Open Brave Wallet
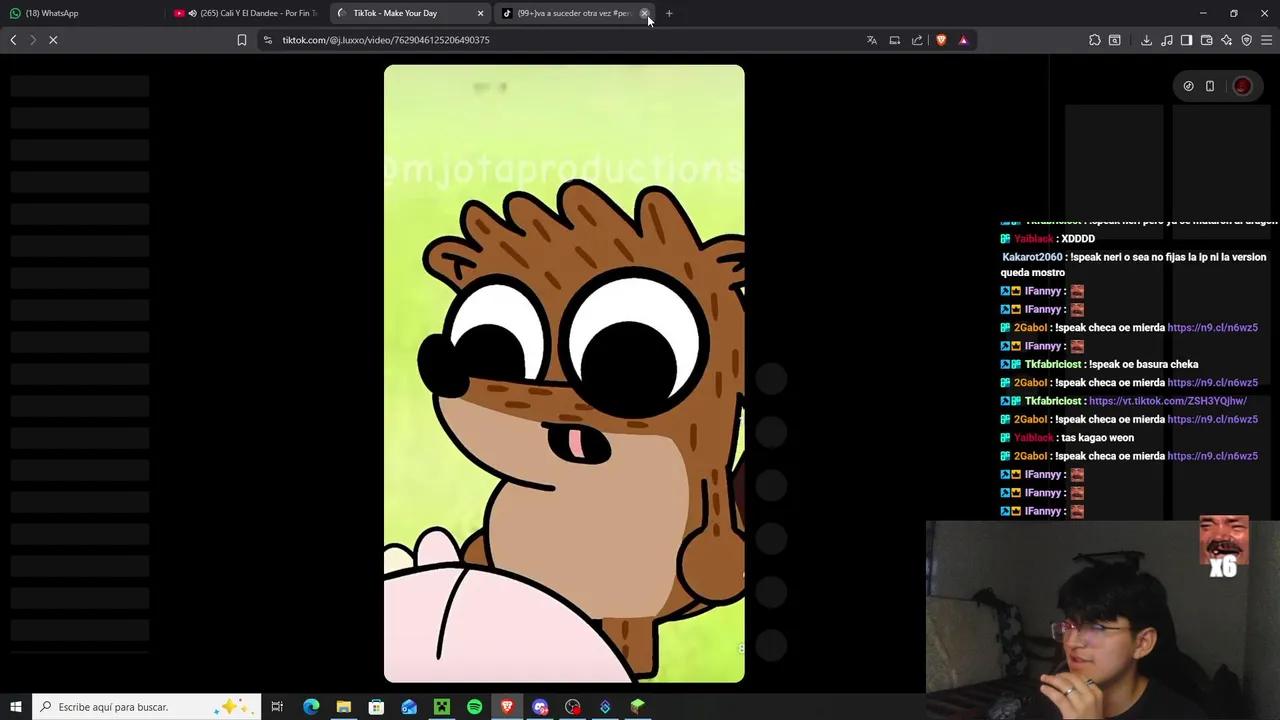 tap(1206, 40)
